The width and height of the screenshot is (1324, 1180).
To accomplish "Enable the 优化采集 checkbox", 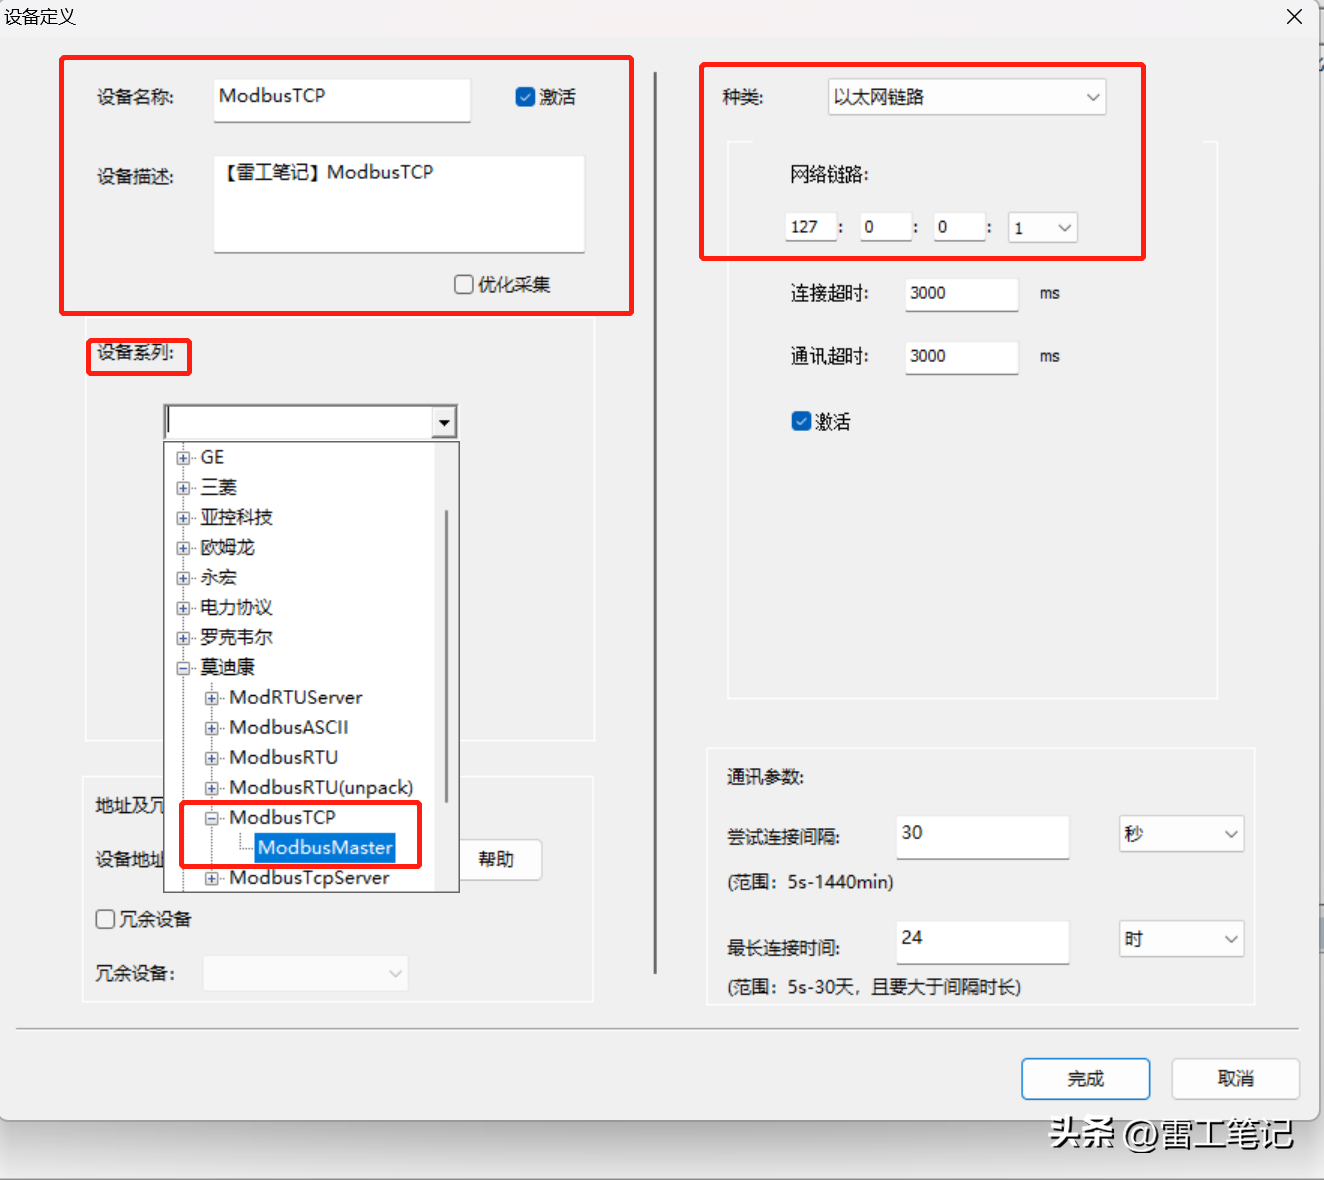I will [464, 285].
